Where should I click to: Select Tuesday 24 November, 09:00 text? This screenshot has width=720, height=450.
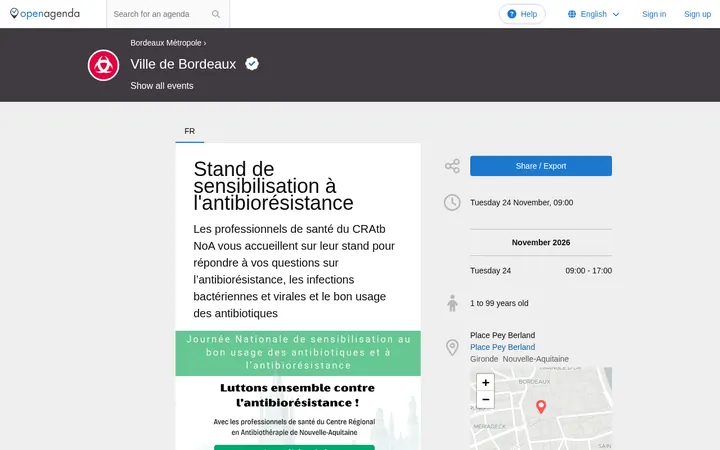(x=522, y=202)
